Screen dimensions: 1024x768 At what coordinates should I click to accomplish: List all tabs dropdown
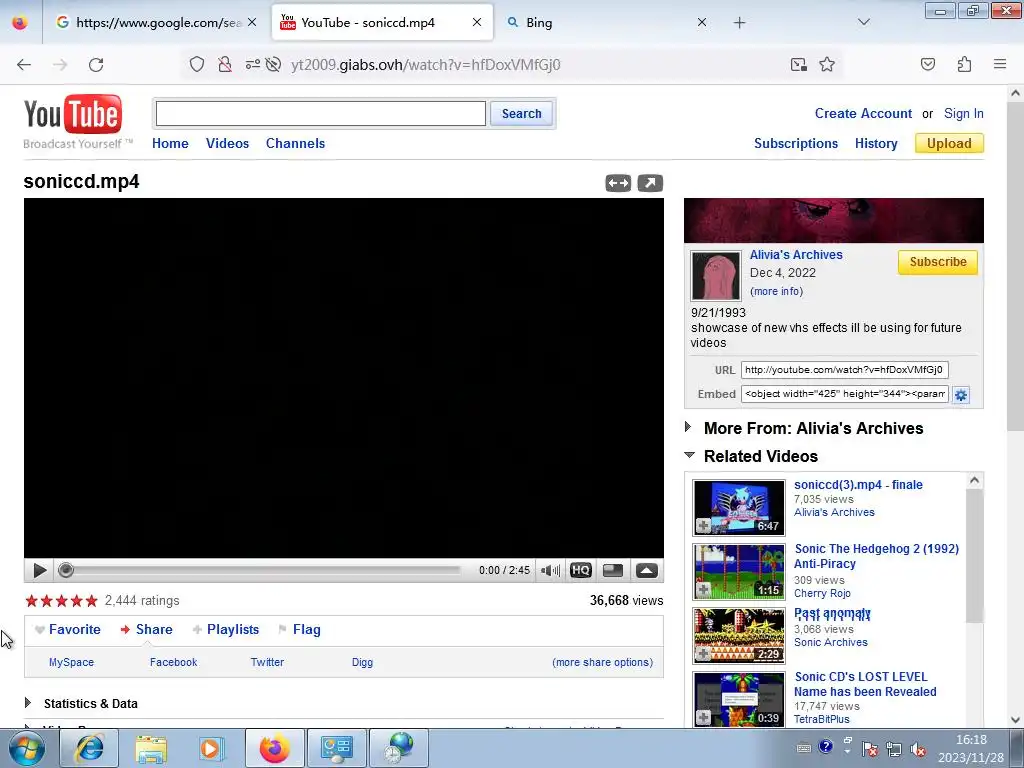coord(863,22)
